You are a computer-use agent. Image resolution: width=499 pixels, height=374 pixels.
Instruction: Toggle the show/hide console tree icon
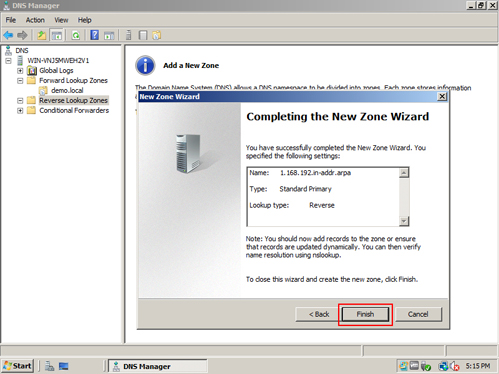[57, 35]
